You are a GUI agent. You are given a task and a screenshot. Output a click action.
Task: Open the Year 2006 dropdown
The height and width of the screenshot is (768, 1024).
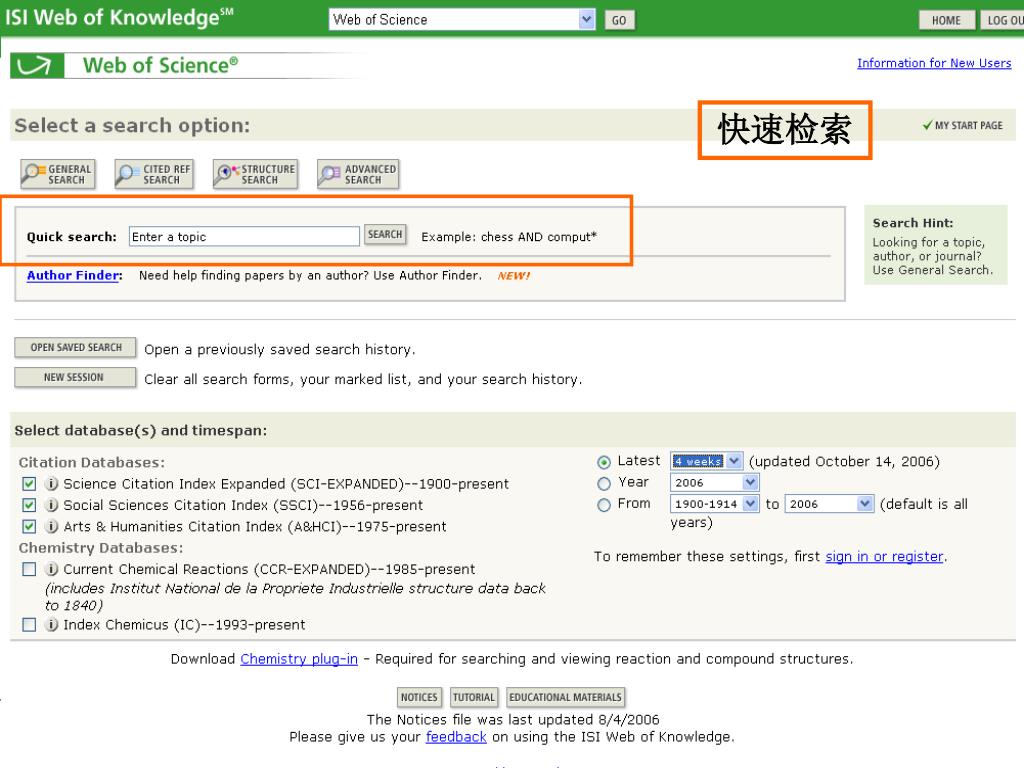[x=714, y=483]
